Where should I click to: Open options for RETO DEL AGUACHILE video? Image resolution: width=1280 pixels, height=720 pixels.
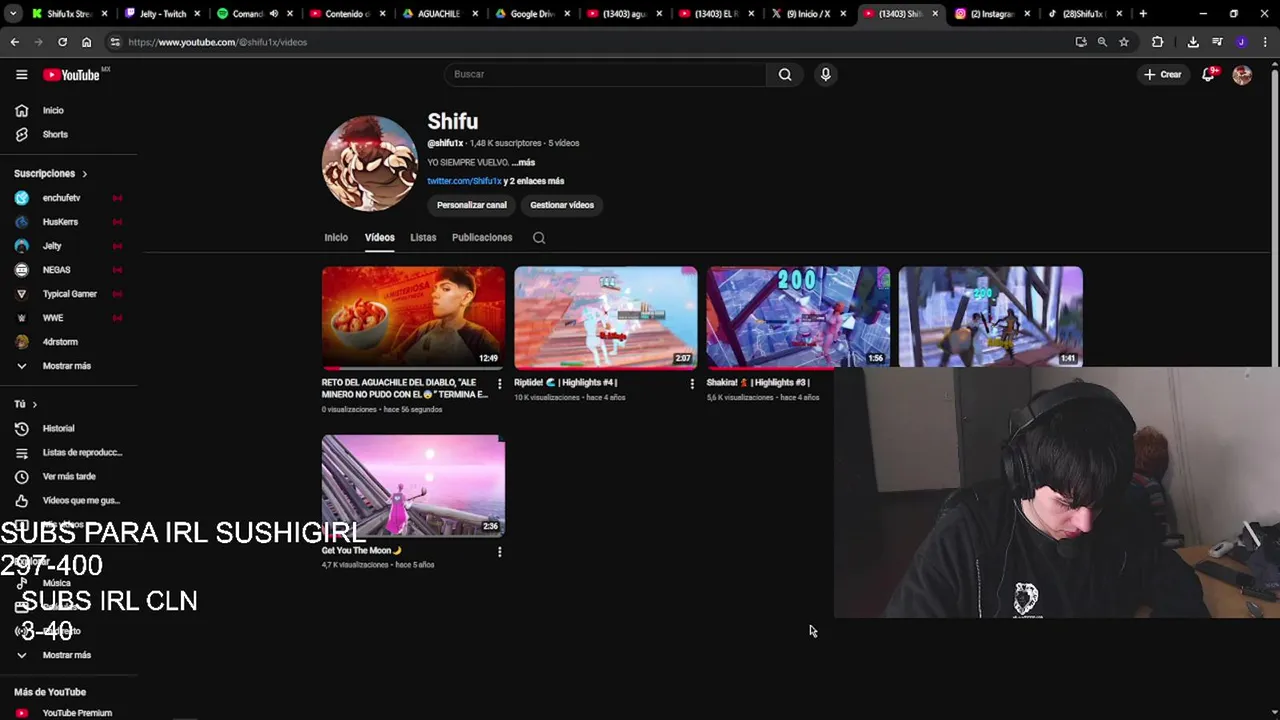499,383
